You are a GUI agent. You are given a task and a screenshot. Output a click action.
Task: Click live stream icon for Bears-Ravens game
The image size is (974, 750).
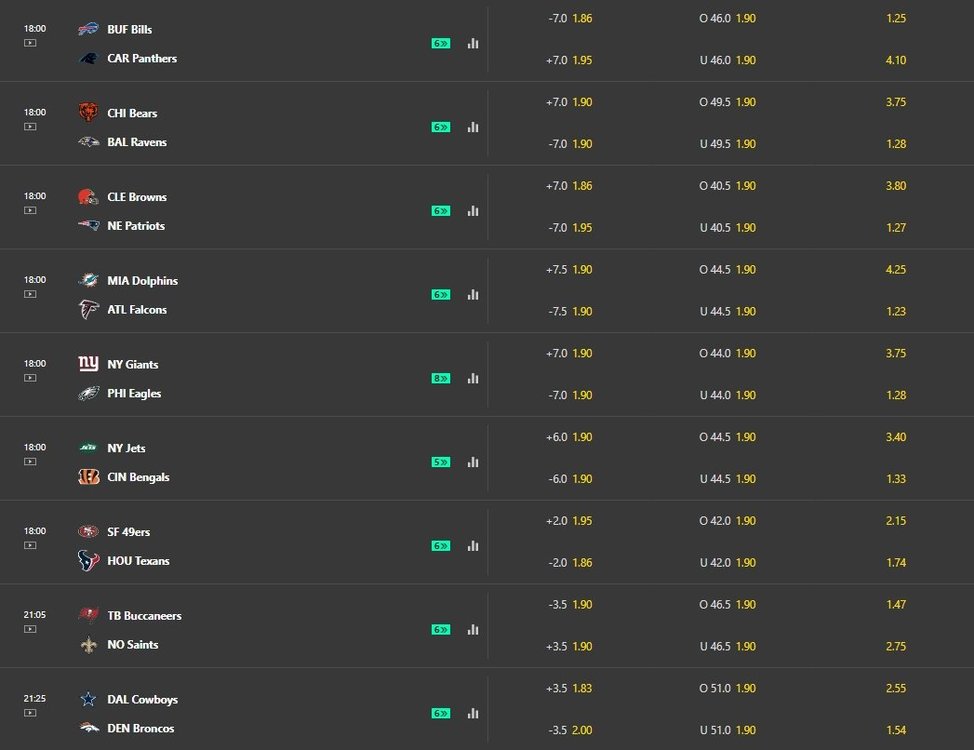(30, 127)
